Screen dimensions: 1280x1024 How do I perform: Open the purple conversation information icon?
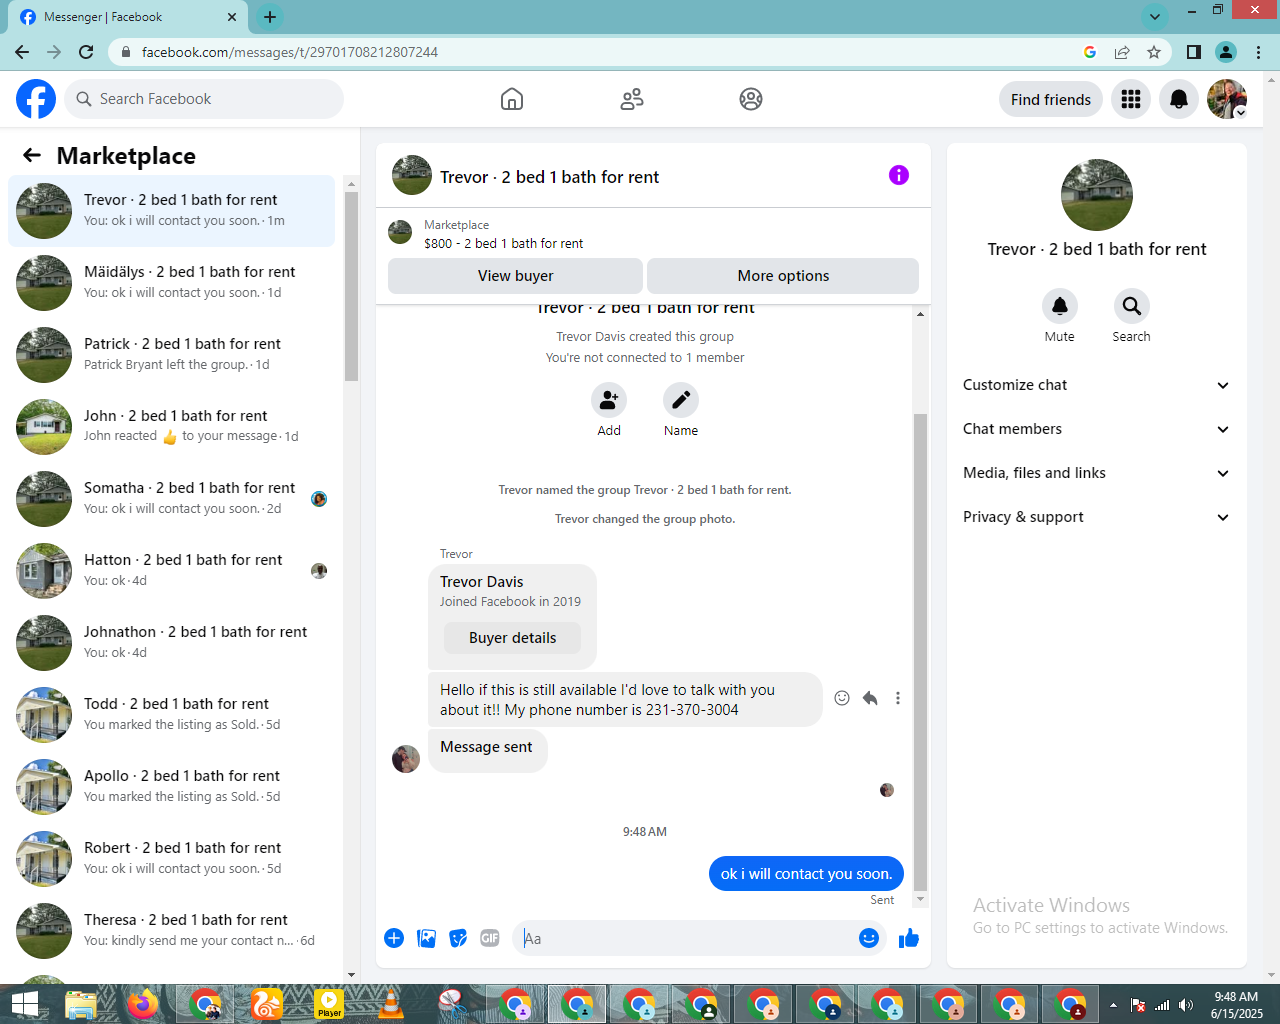899,175
